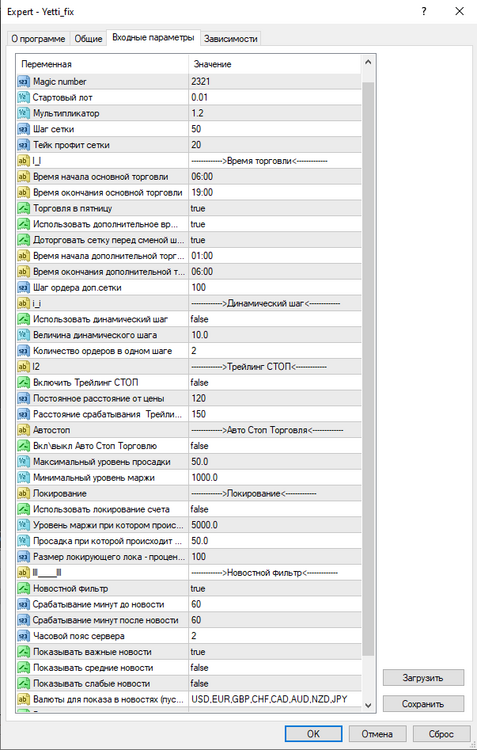Click the icon beside Постоянное расстояние от цены
This screenshot has width=477, height=750.
click(23, 398)
